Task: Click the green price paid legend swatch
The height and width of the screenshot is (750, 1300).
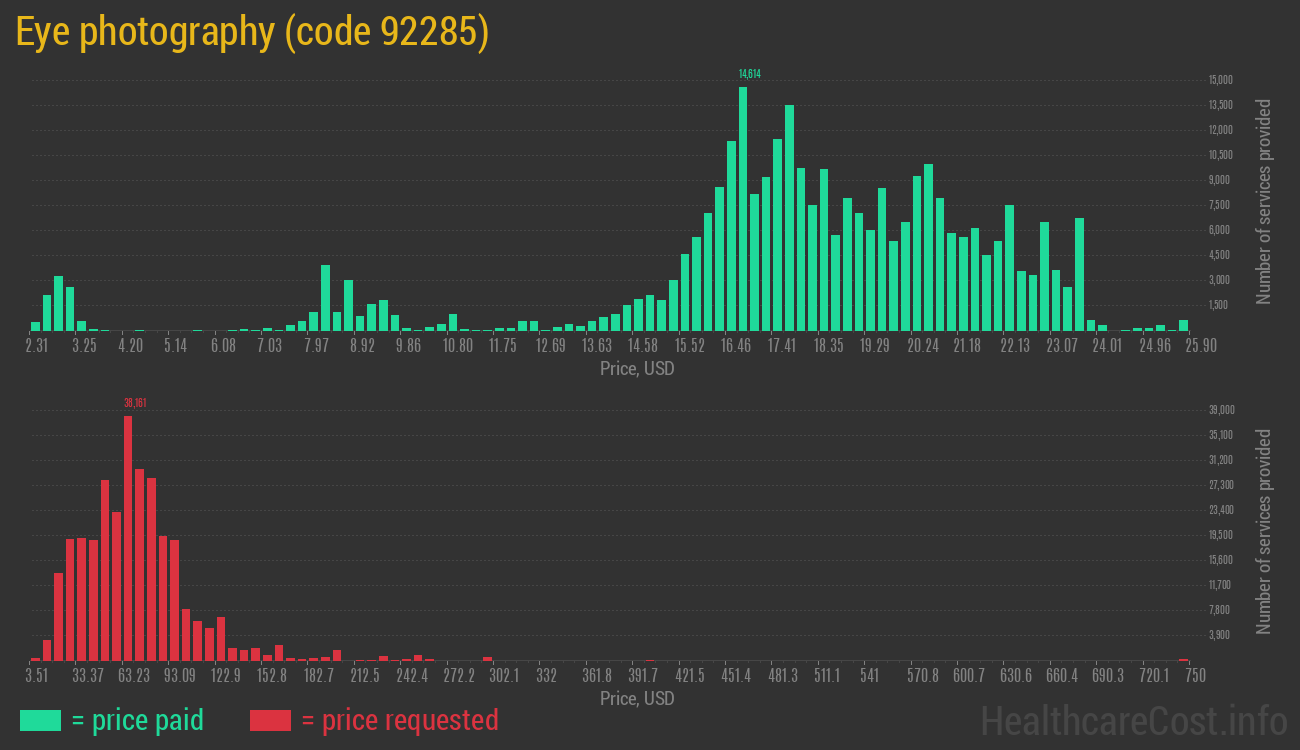Action: click(x=40, y=720)
